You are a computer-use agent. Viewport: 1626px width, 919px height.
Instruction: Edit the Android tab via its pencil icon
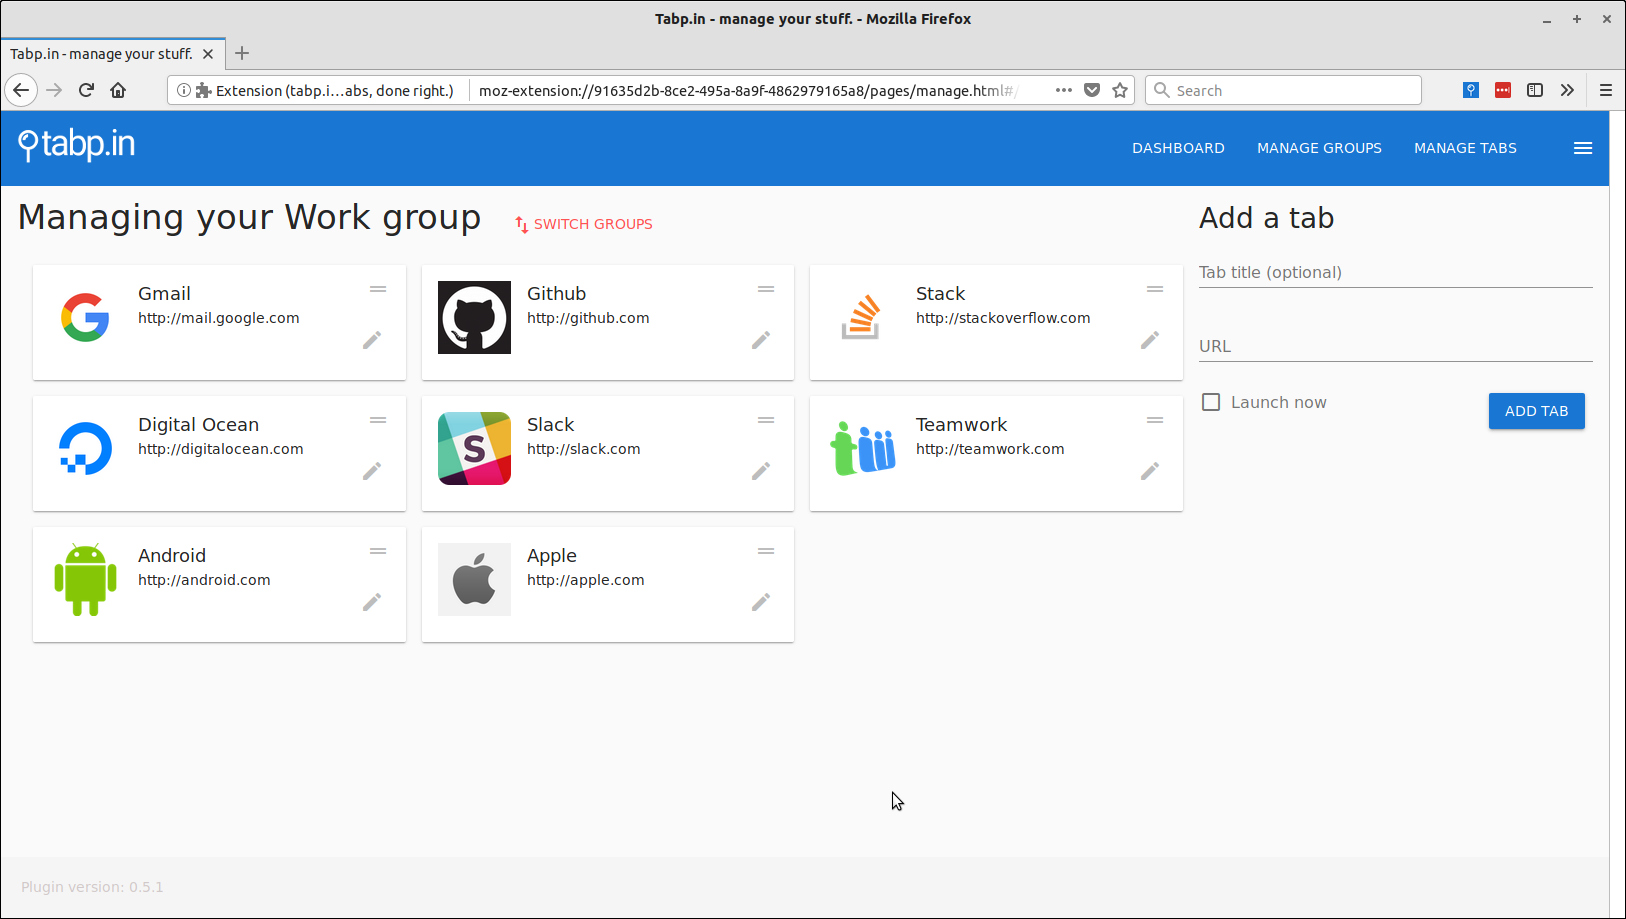372,602
